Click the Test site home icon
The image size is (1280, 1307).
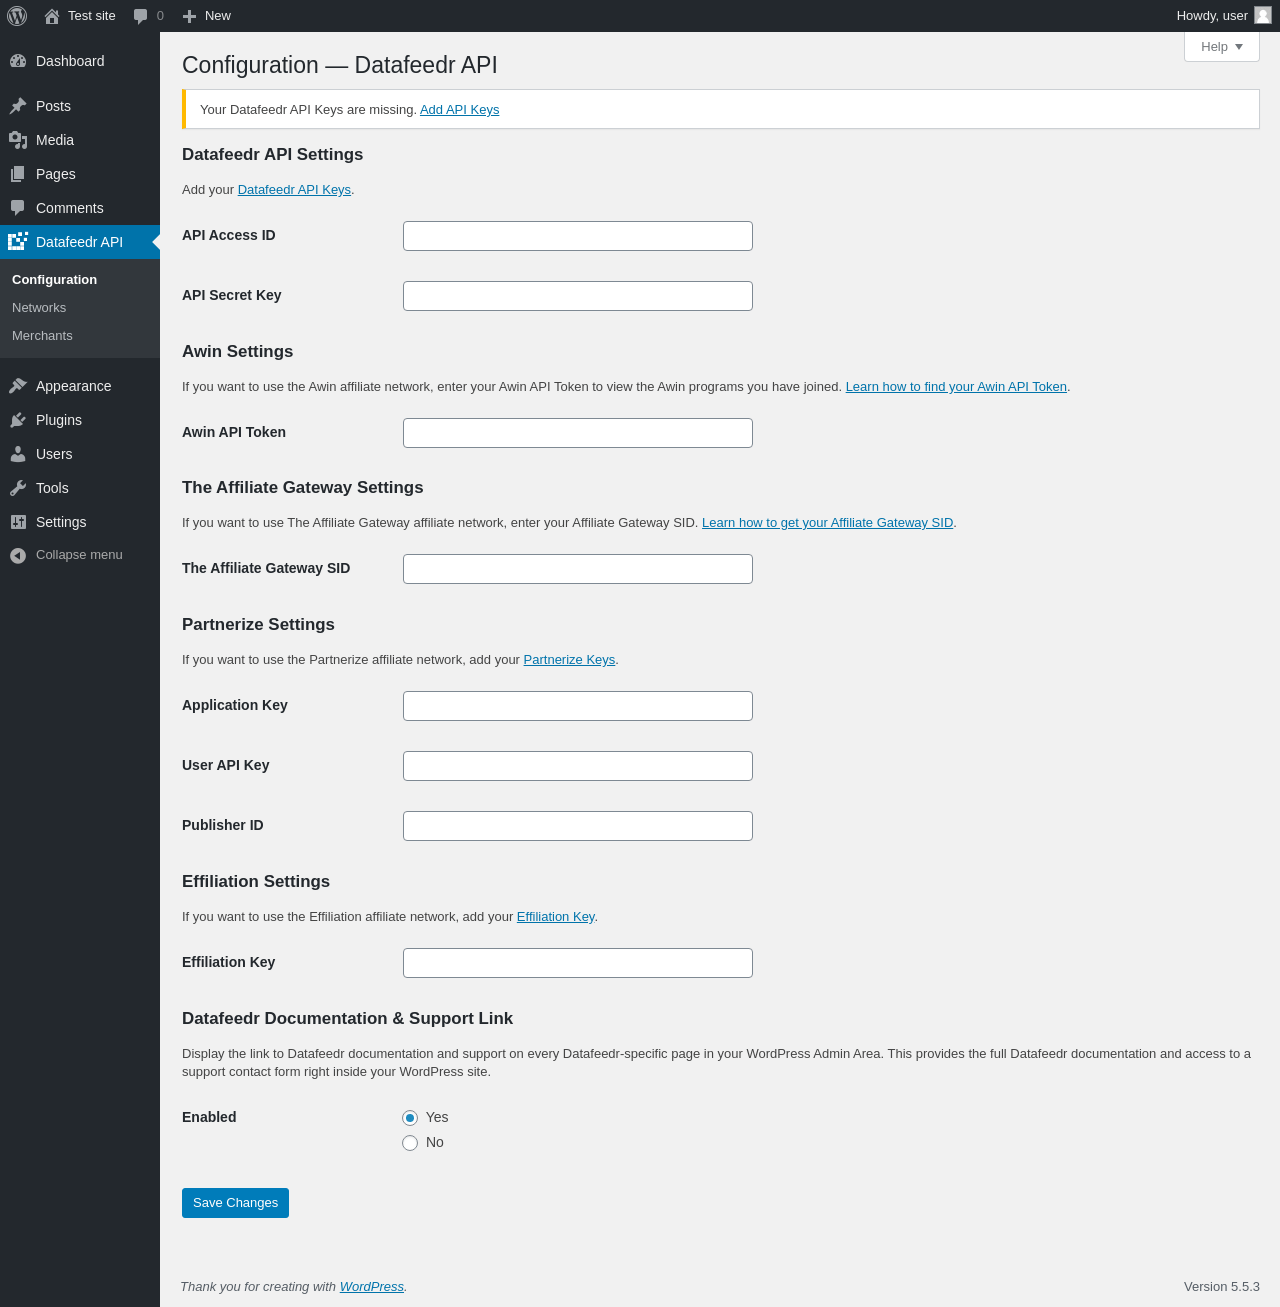(x=52, y=16)
